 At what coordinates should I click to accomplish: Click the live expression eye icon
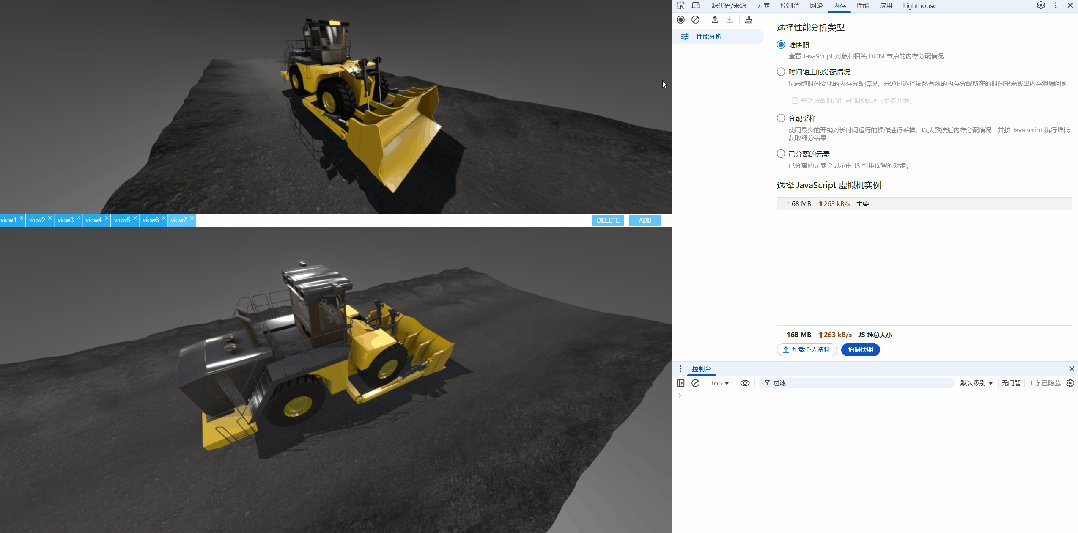tap(745, 383)
